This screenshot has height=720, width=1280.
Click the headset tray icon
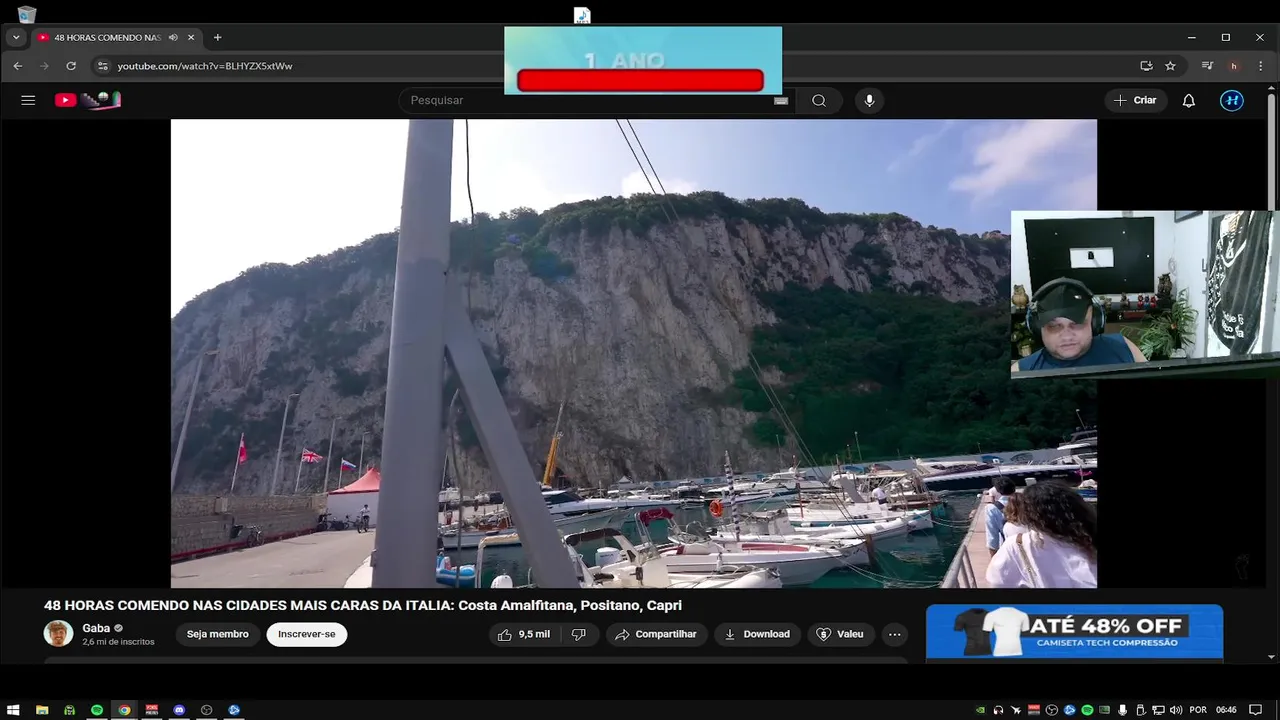pyautogui.click(x=998, y=710)
